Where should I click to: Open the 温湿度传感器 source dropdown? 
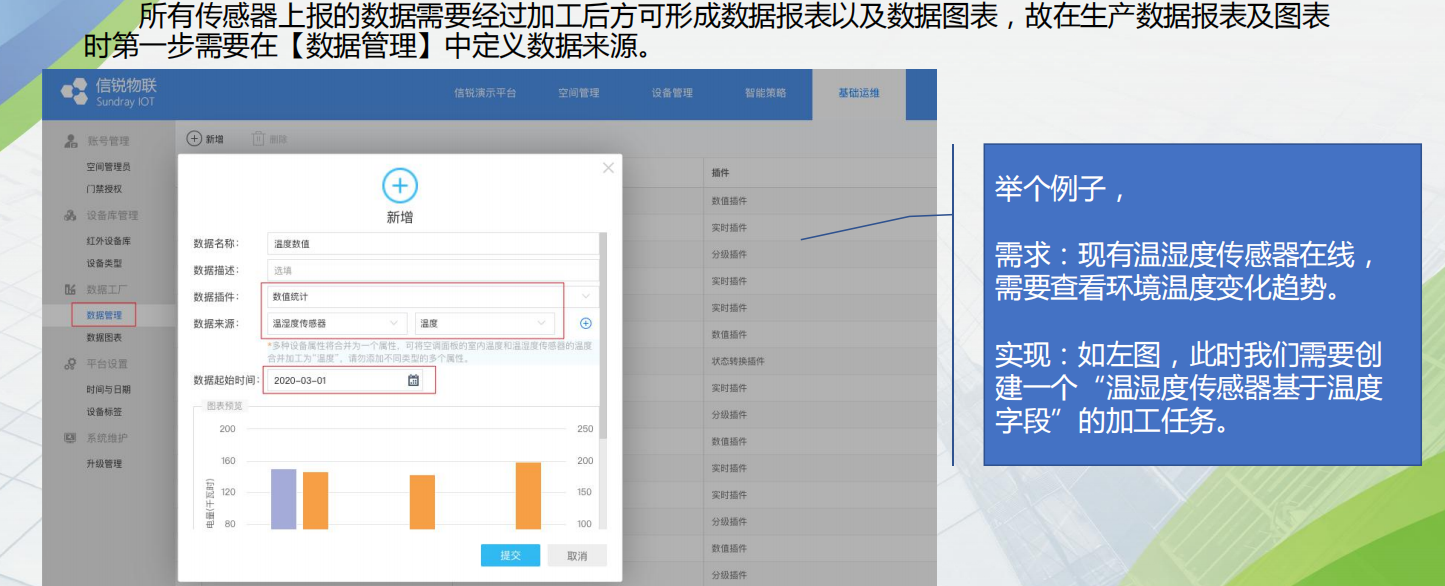coord(337,323)
